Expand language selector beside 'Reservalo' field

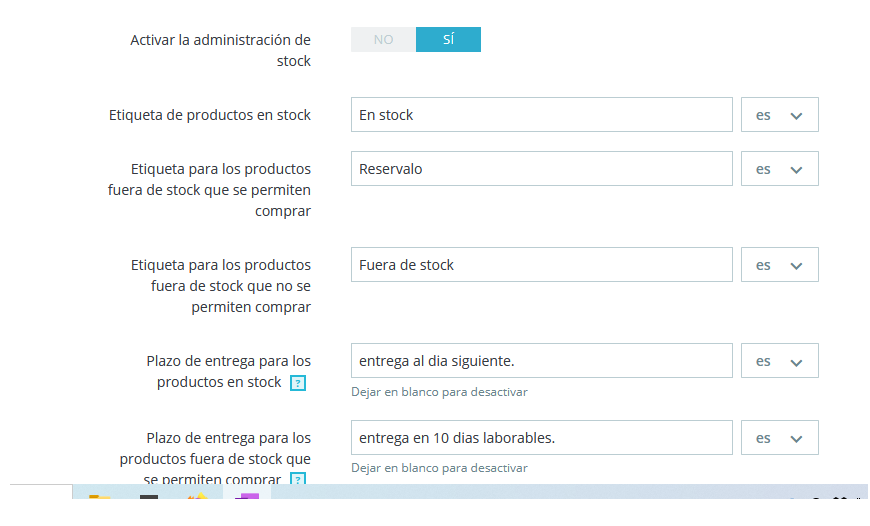[x=779, y=169]
